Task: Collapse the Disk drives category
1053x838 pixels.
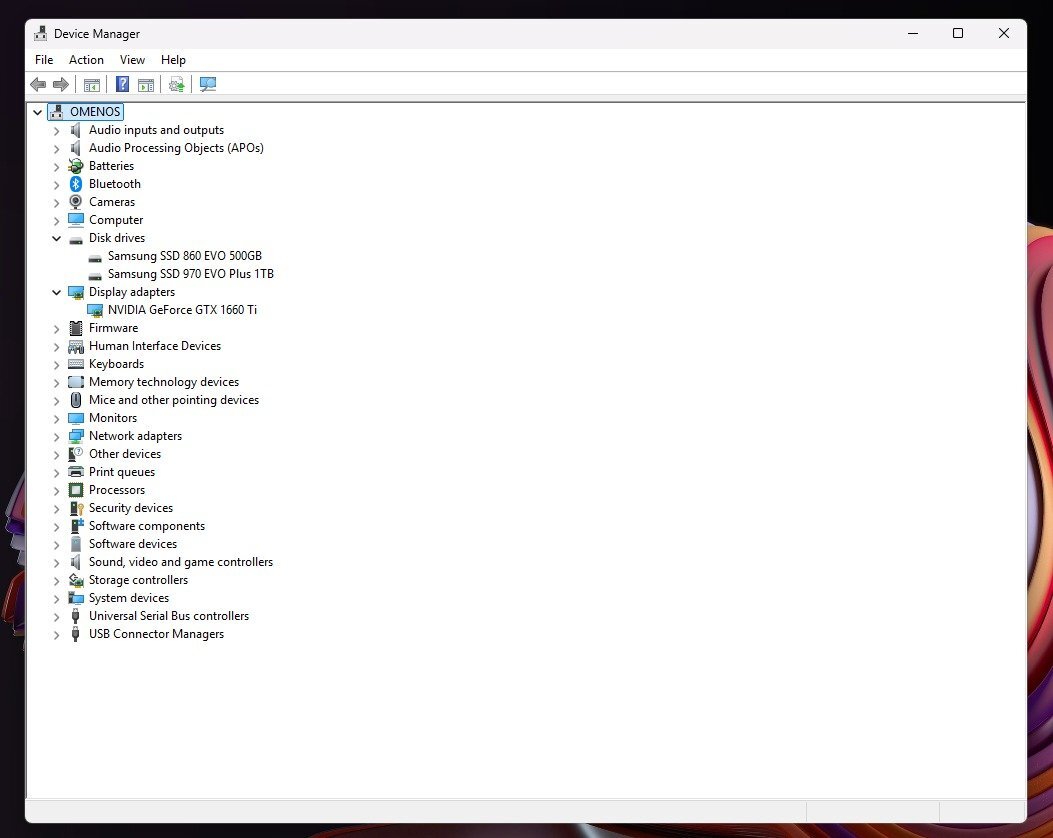Action: tap(56, 238)
